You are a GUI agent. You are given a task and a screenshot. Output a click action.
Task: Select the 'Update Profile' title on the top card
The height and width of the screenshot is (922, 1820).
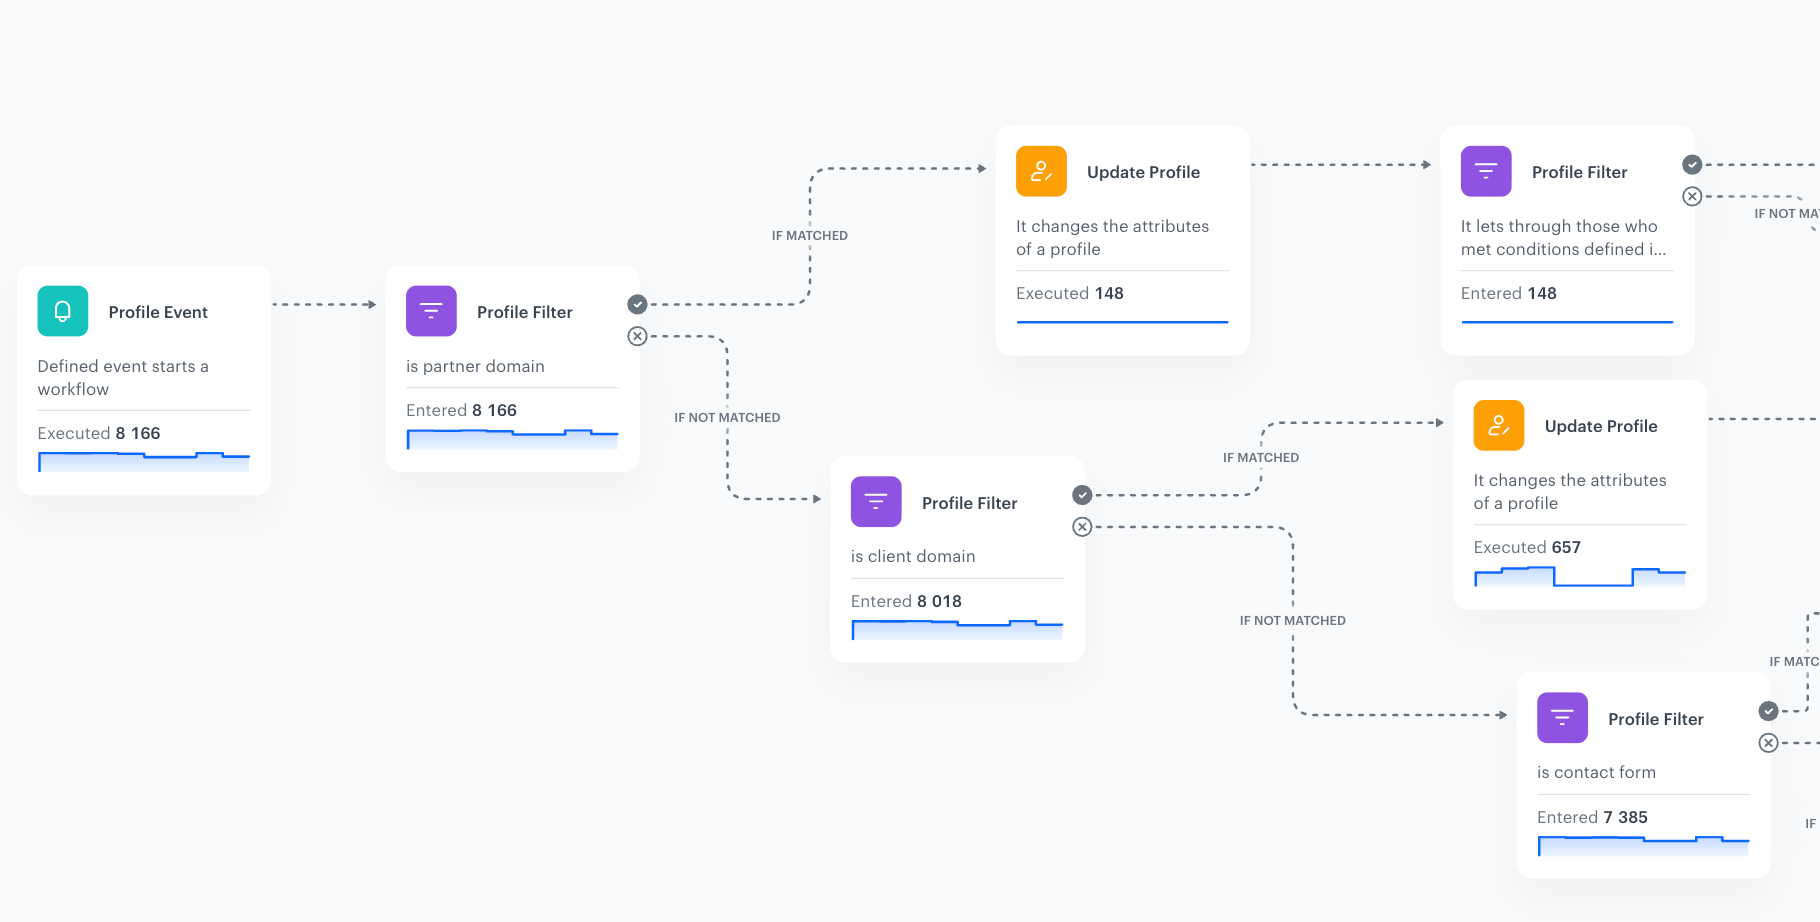point(1143,172)
